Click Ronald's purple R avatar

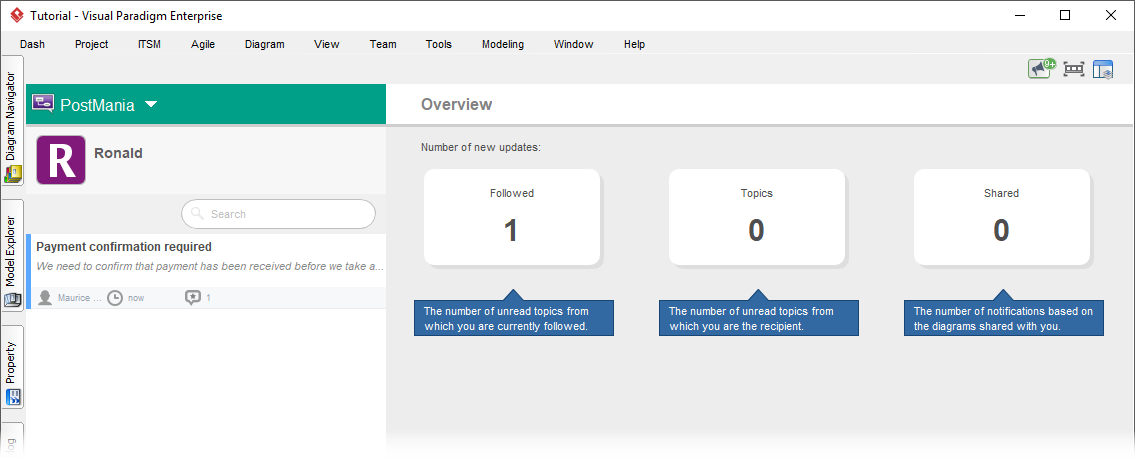pos(61,159)
